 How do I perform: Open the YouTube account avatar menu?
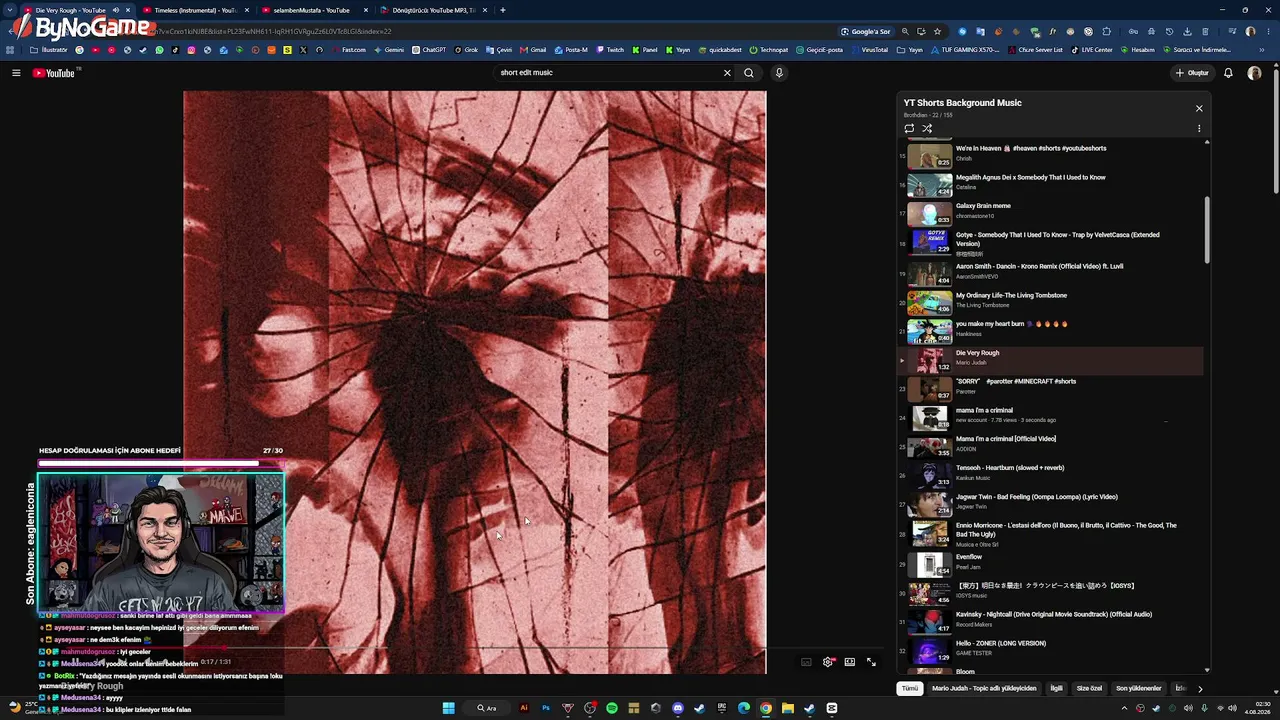[1254, 73]
